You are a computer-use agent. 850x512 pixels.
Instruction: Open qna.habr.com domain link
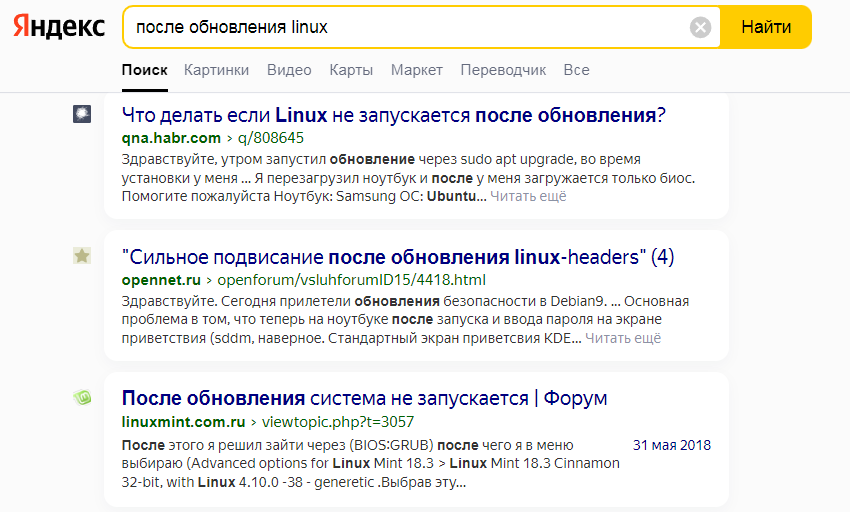click(x=171, y=138)
